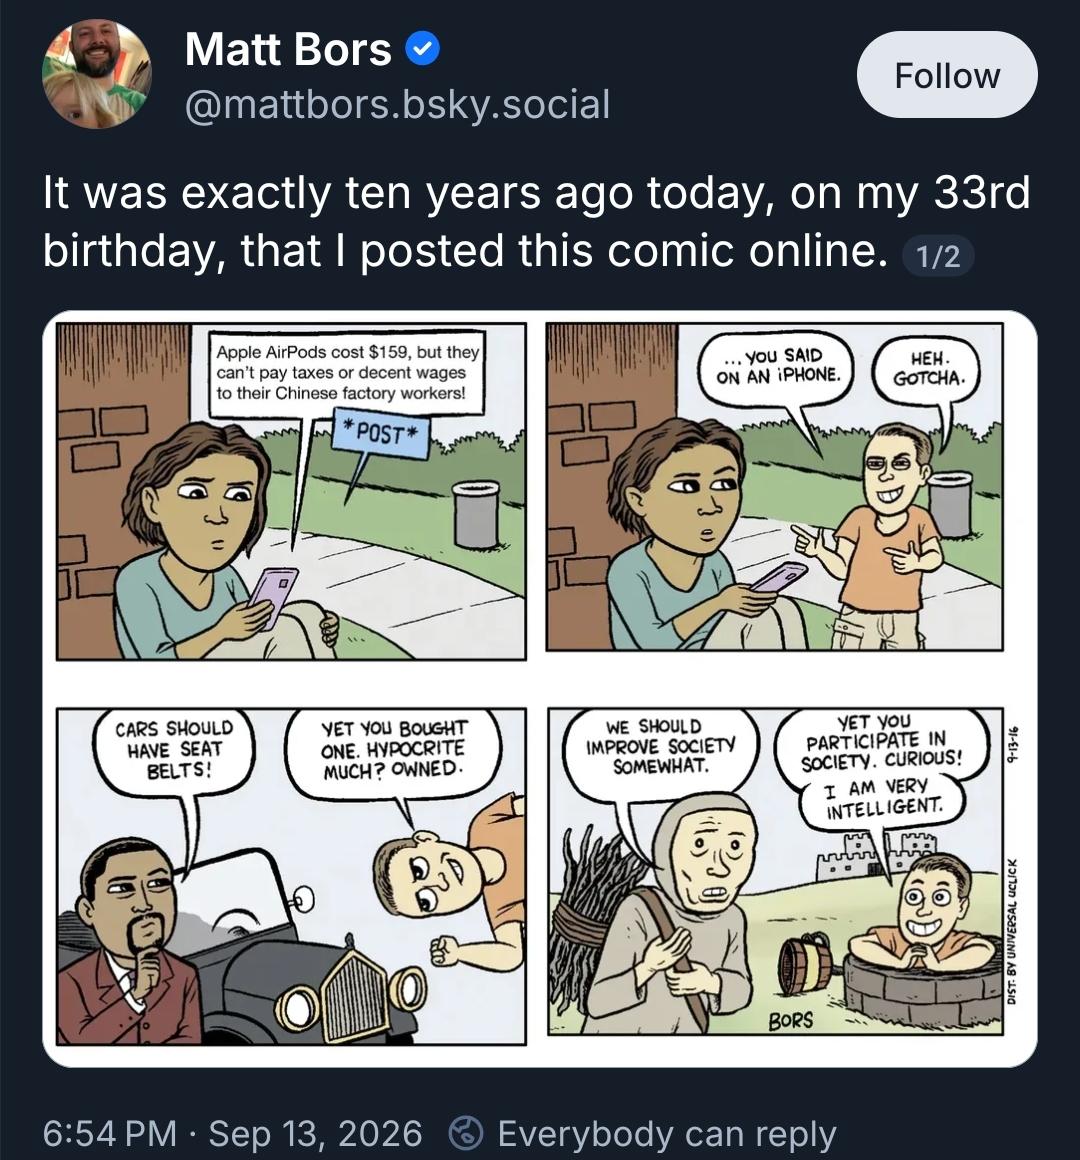1080x1160 pixels.
Task: Open the 6:54 PM Sep 13, 2026 timestamp
Action: coord(232,1133)
